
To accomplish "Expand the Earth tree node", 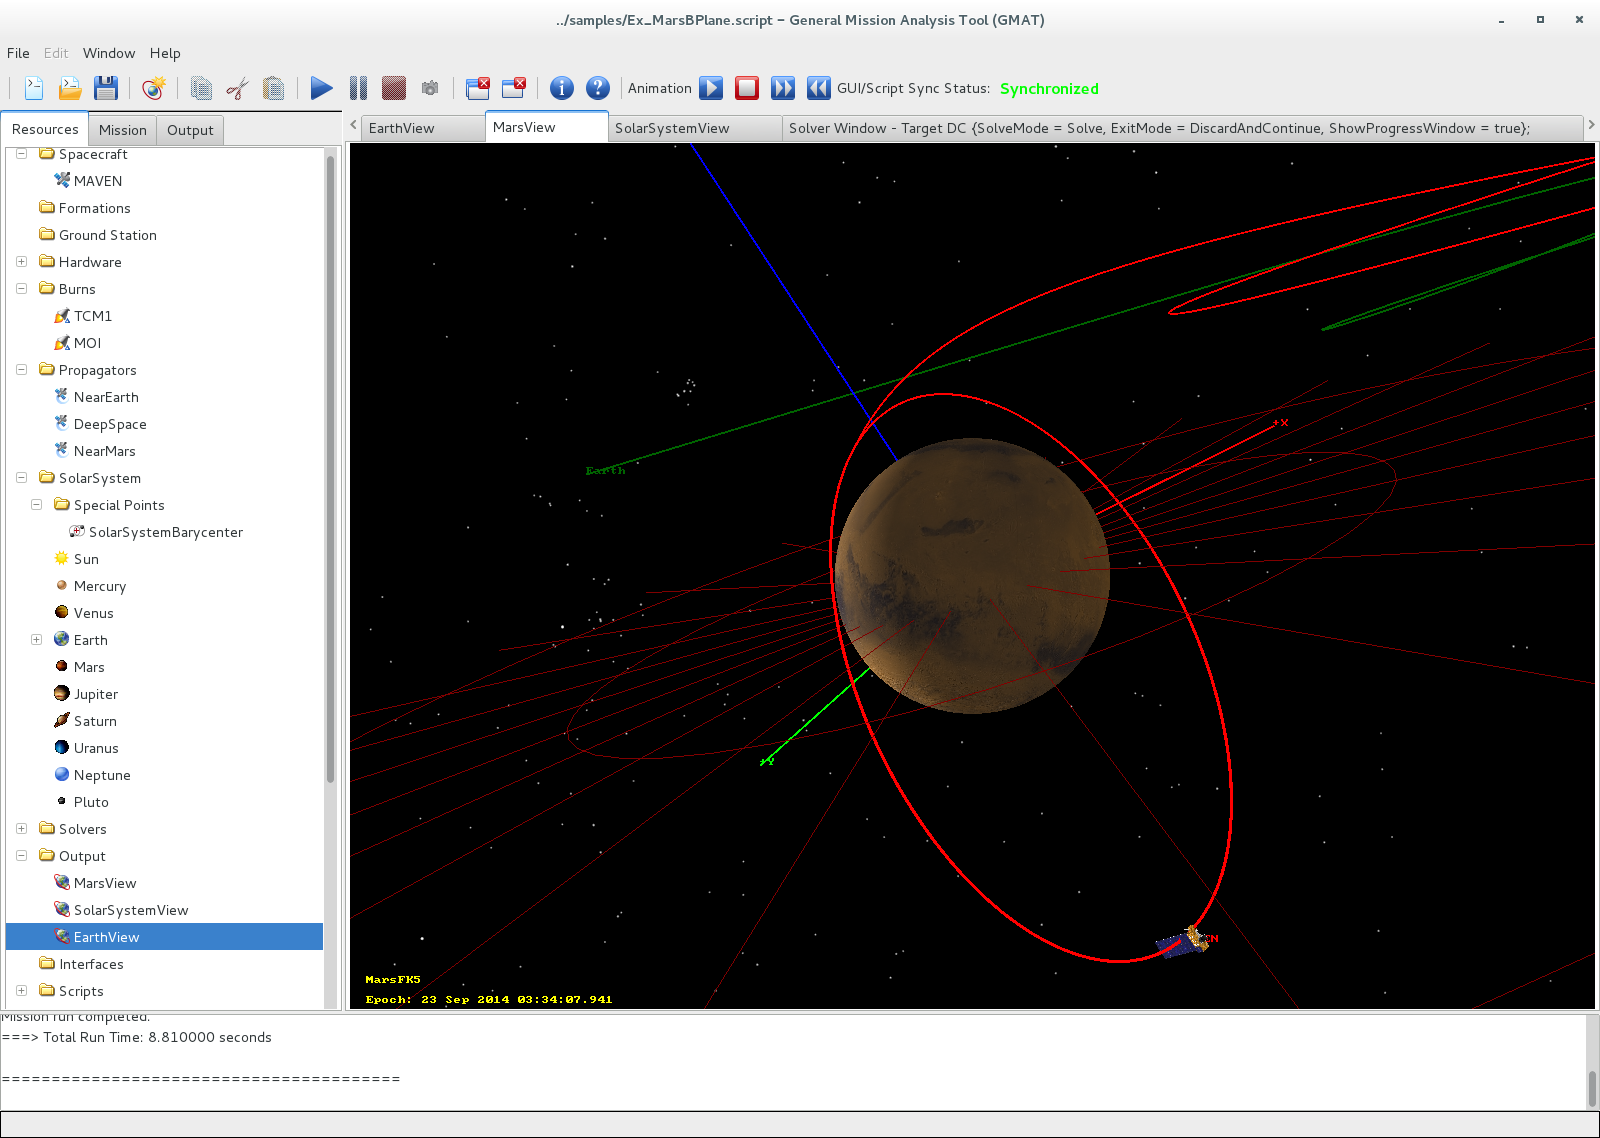I will pos(36,640).
